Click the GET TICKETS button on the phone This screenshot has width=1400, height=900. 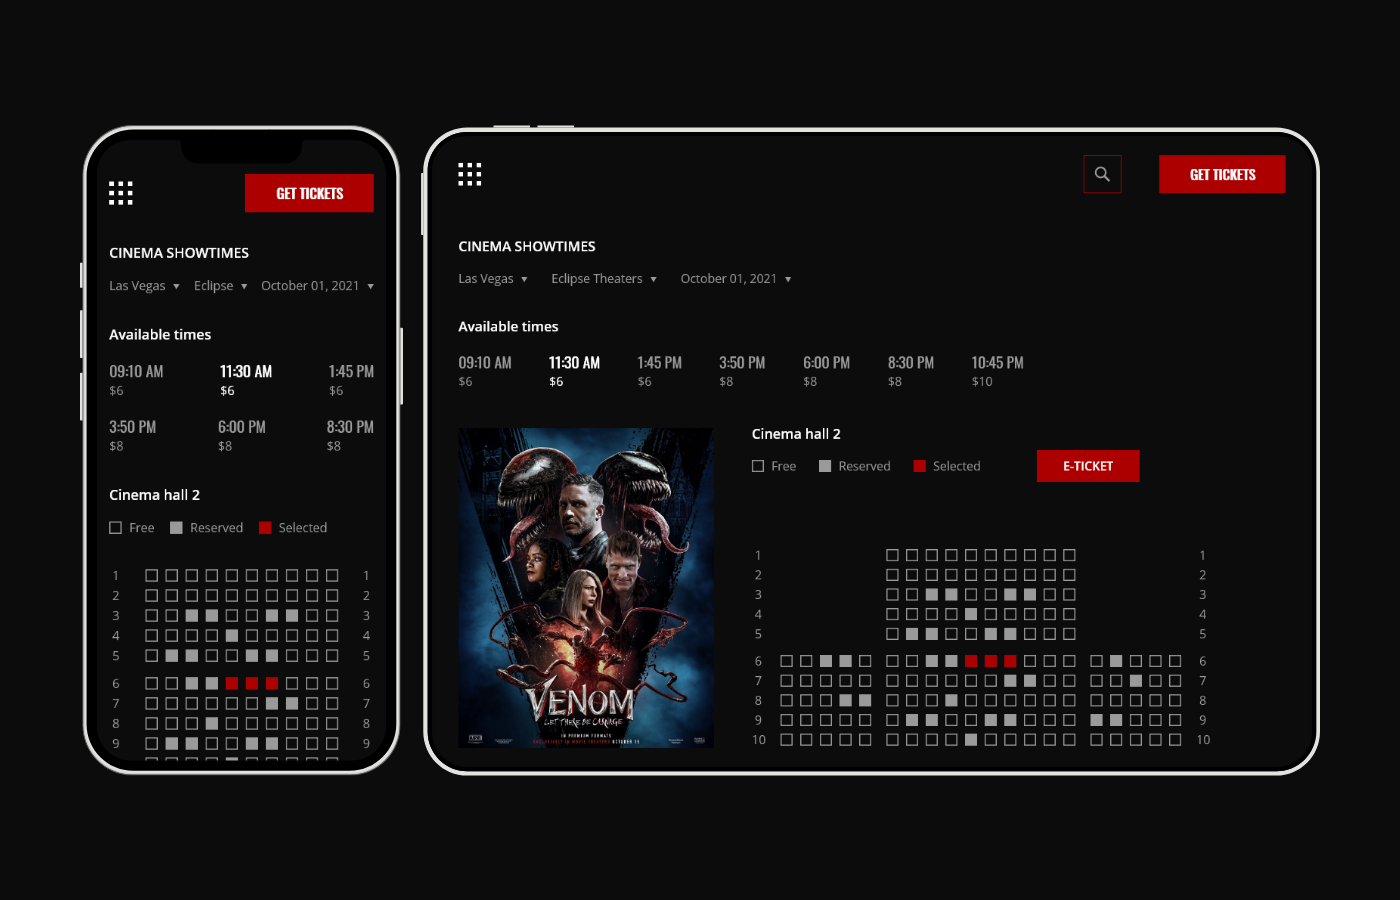click(309, 193)
